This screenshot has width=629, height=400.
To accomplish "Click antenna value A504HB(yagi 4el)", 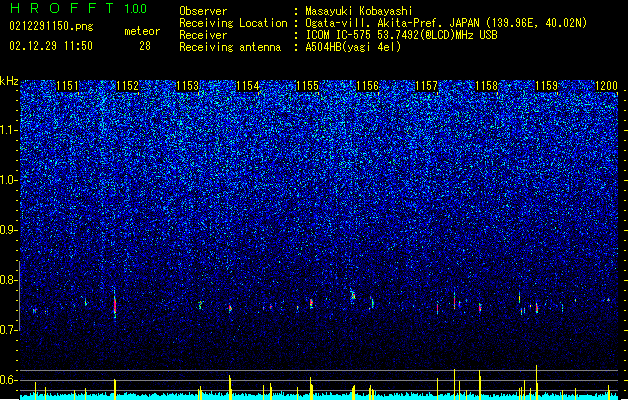I will [x=353, y=47].
